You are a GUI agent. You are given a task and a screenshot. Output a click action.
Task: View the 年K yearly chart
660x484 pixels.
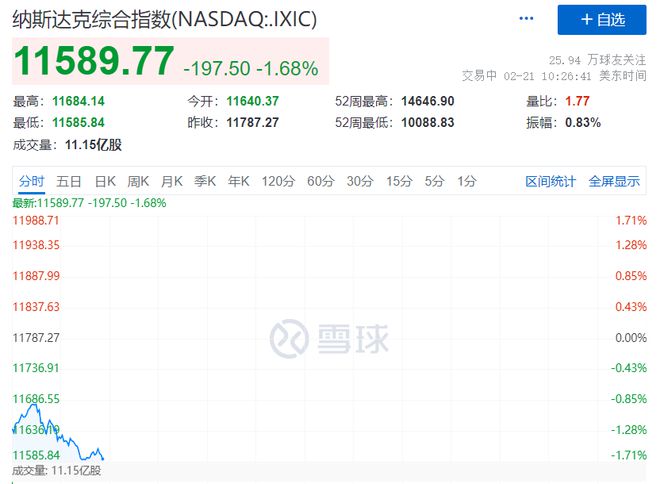238,181
